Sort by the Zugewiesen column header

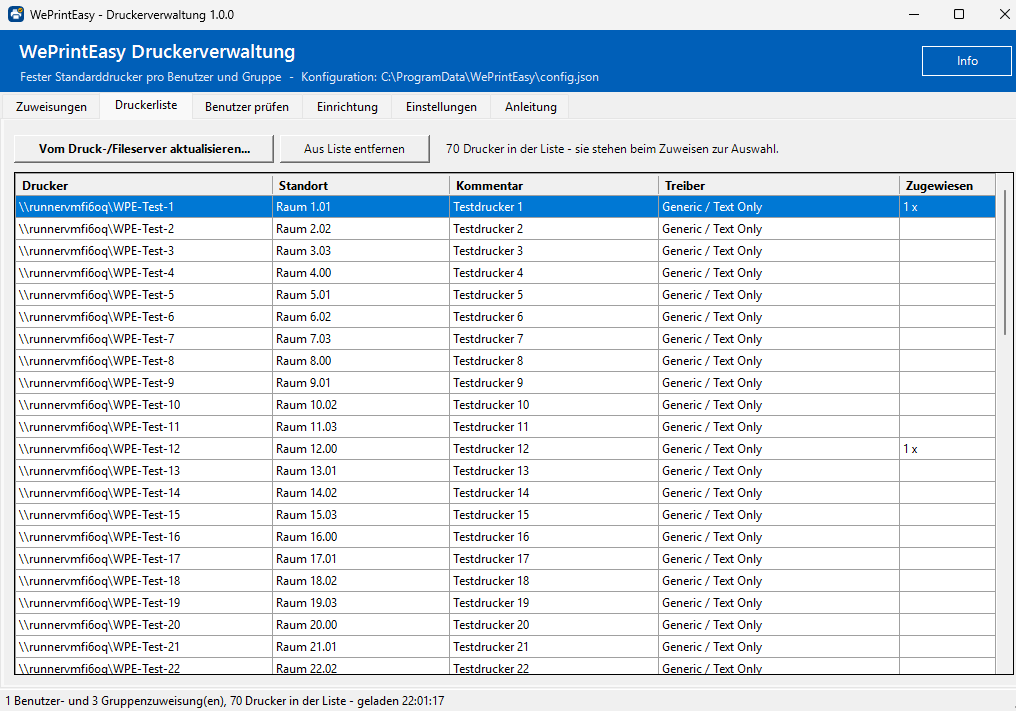(947, 185)
